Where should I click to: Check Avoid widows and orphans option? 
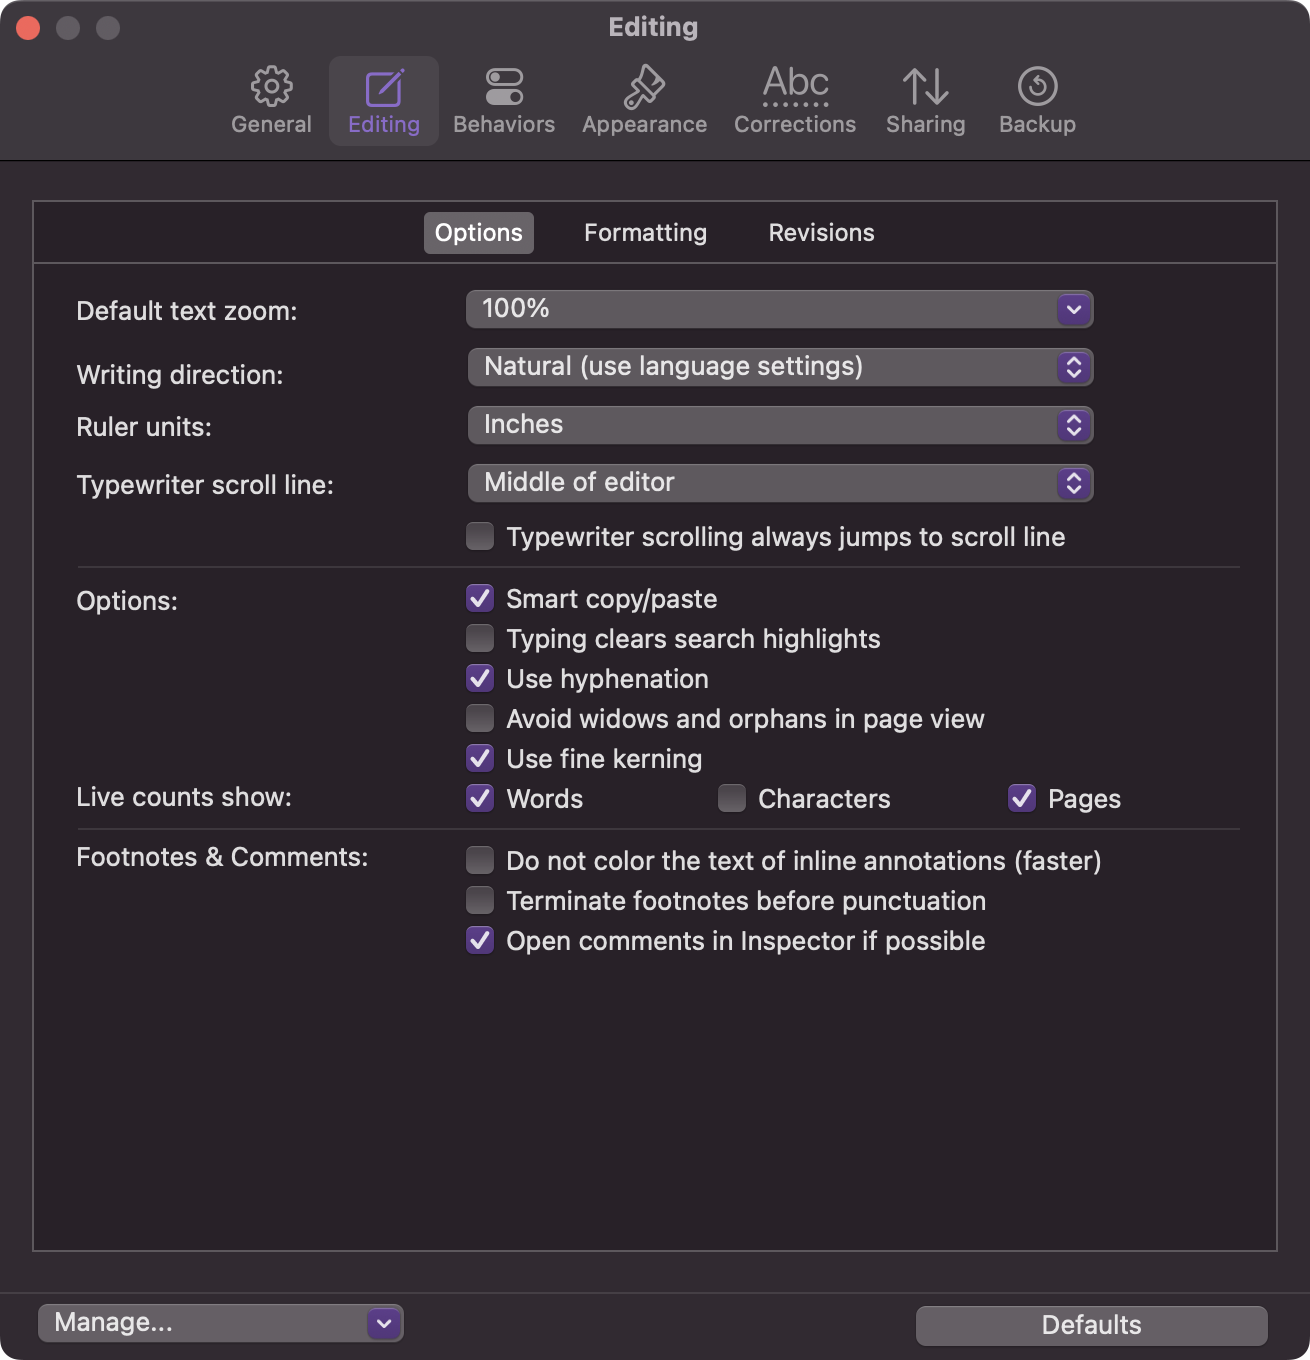(481, 719)
